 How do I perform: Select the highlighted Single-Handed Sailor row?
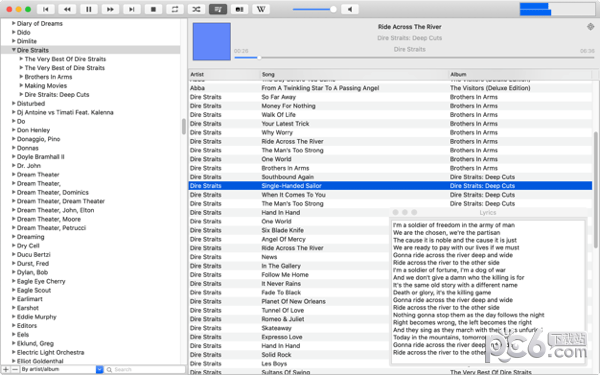pos(390,186)
